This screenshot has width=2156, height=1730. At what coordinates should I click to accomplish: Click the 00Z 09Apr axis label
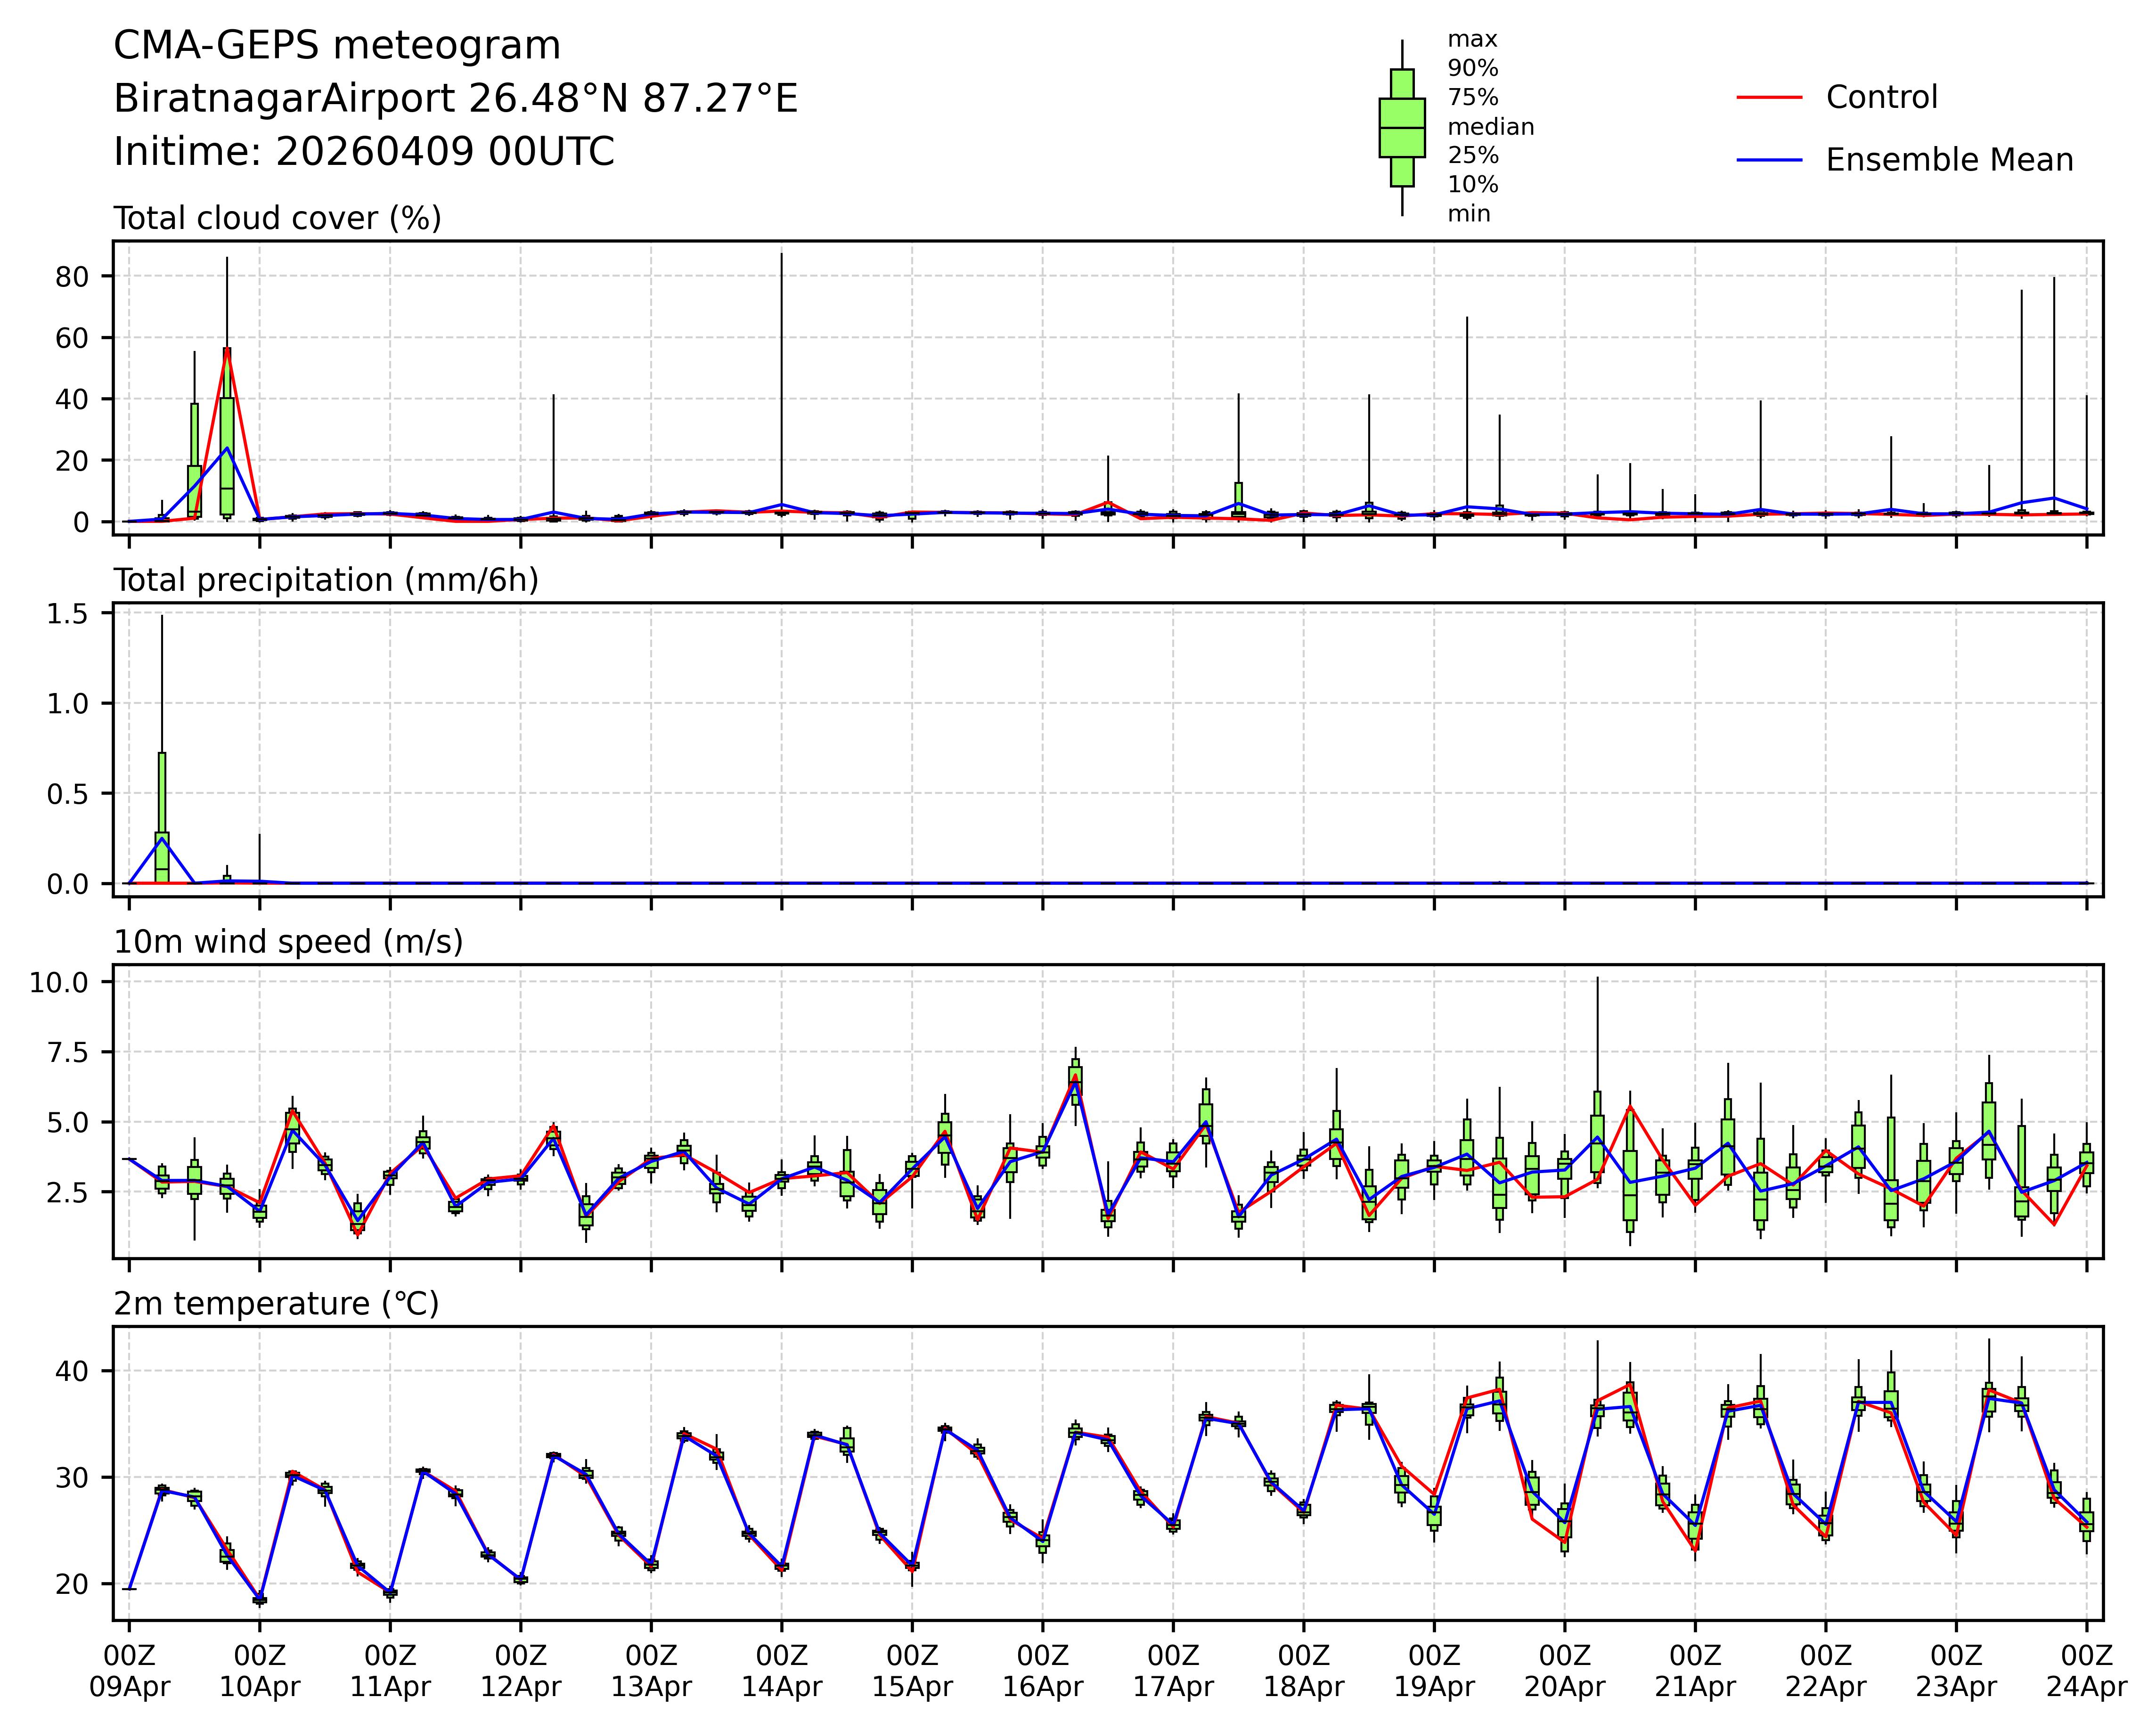coord(130,1672)
